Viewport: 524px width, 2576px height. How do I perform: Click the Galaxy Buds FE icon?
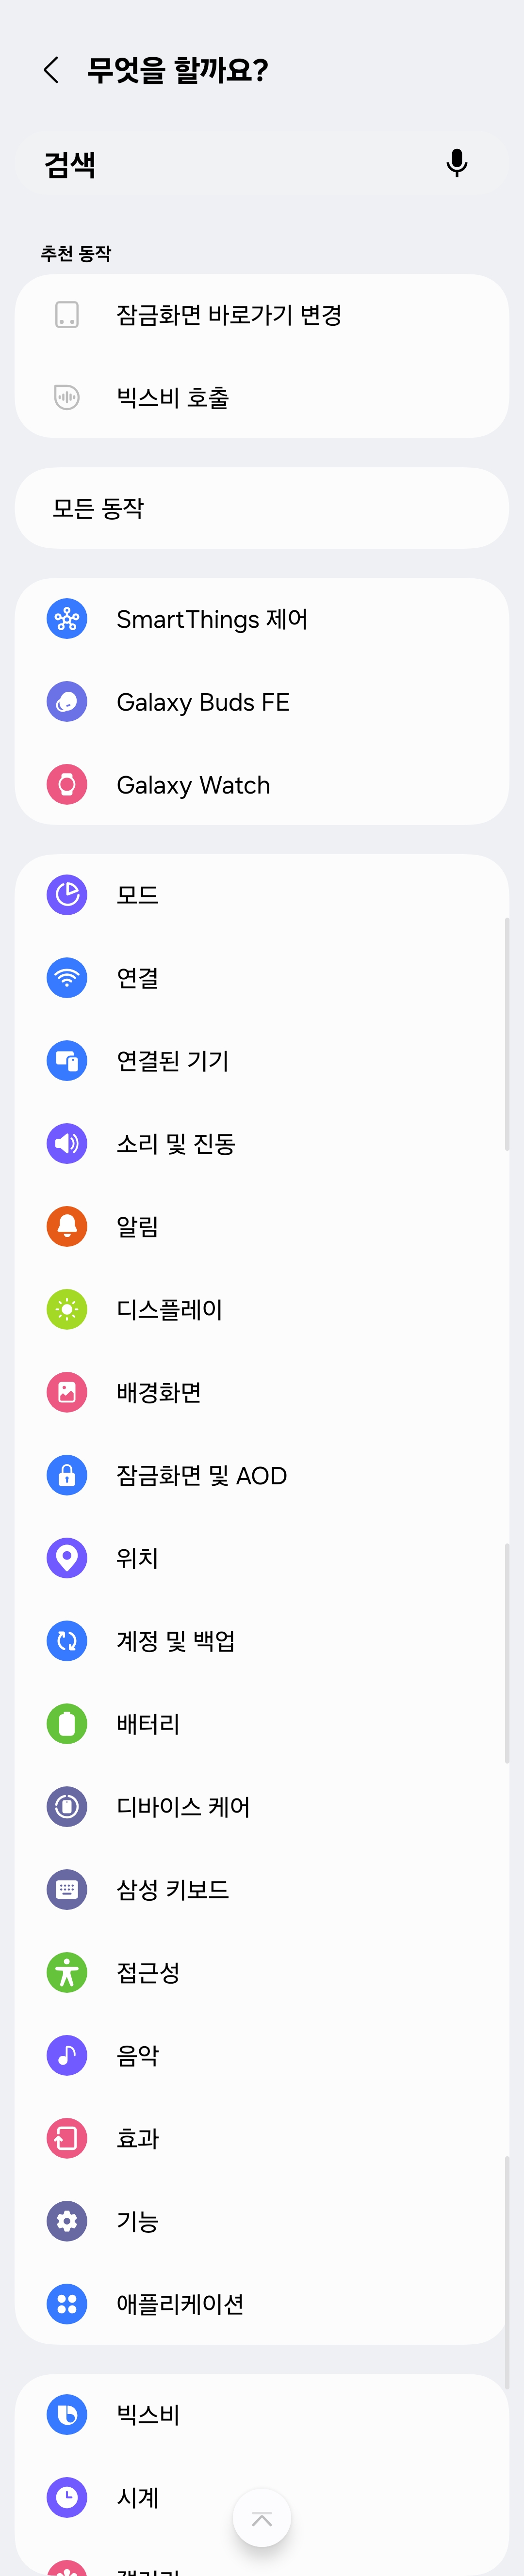point(67,702)
